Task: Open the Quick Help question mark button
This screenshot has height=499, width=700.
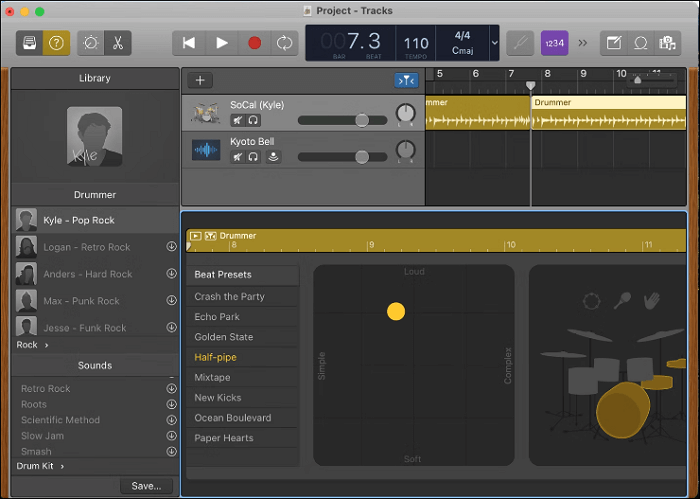Action: [56, 43]
